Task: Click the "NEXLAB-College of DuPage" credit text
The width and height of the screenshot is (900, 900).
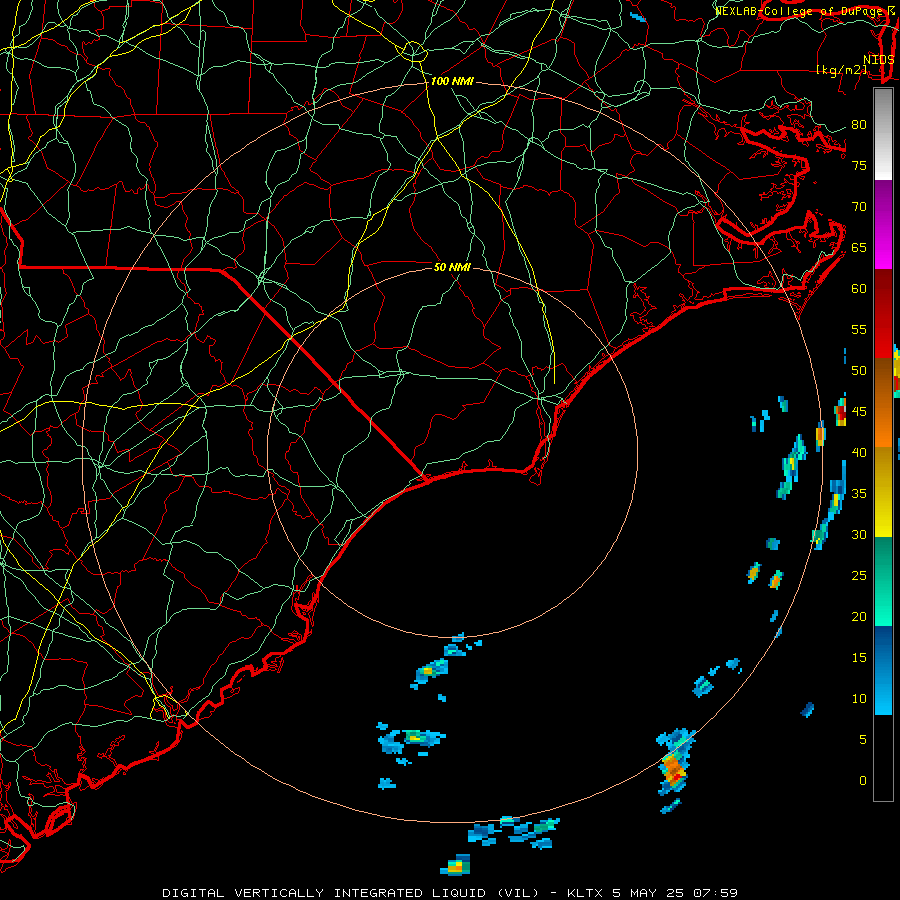Action: 800,11
